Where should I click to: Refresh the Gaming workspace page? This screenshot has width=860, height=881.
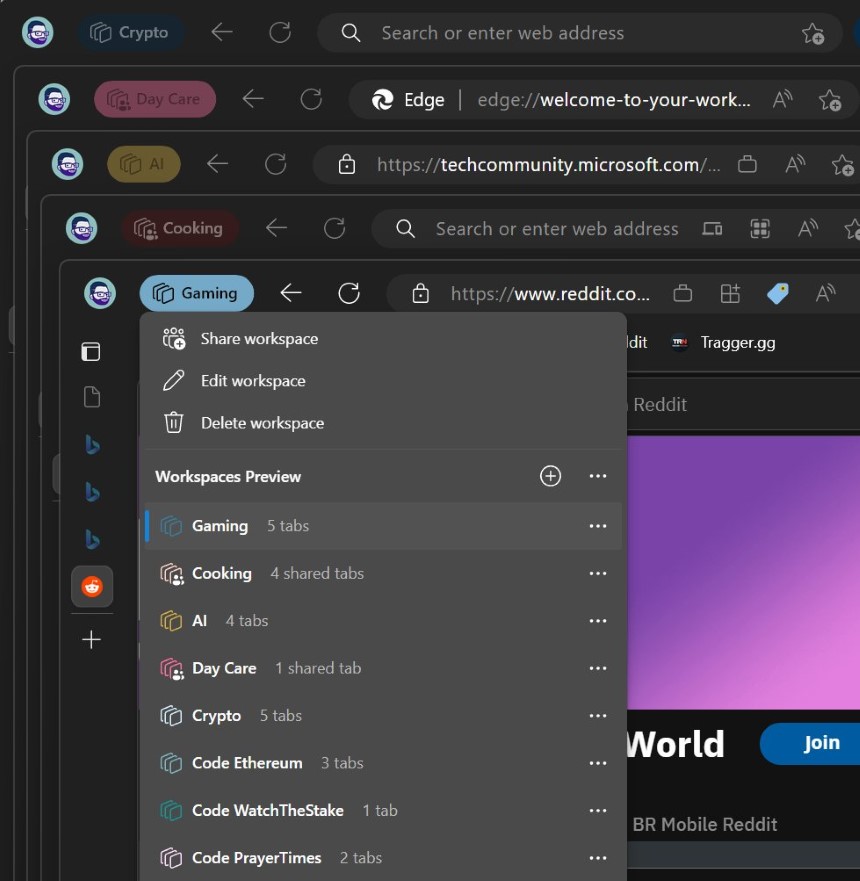point(348,293)
